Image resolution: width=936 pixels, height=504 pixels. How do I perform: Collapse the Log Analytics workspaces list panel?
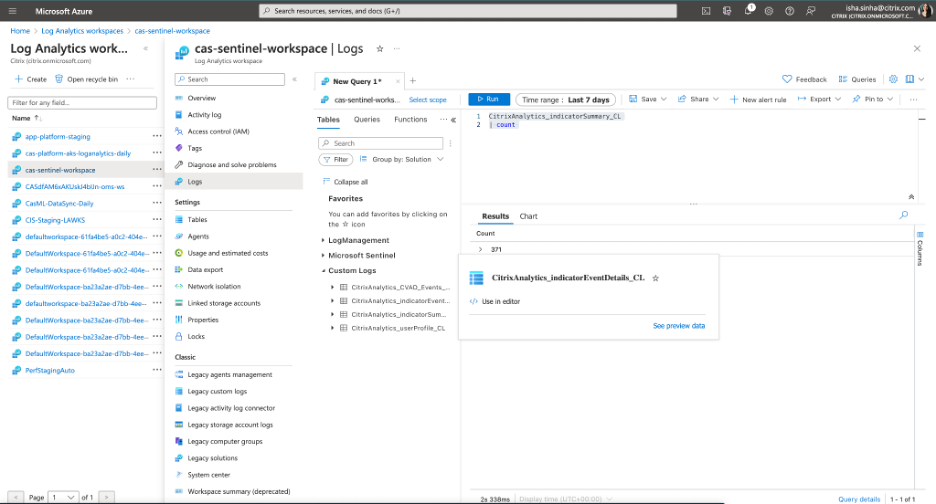[146, 49]
